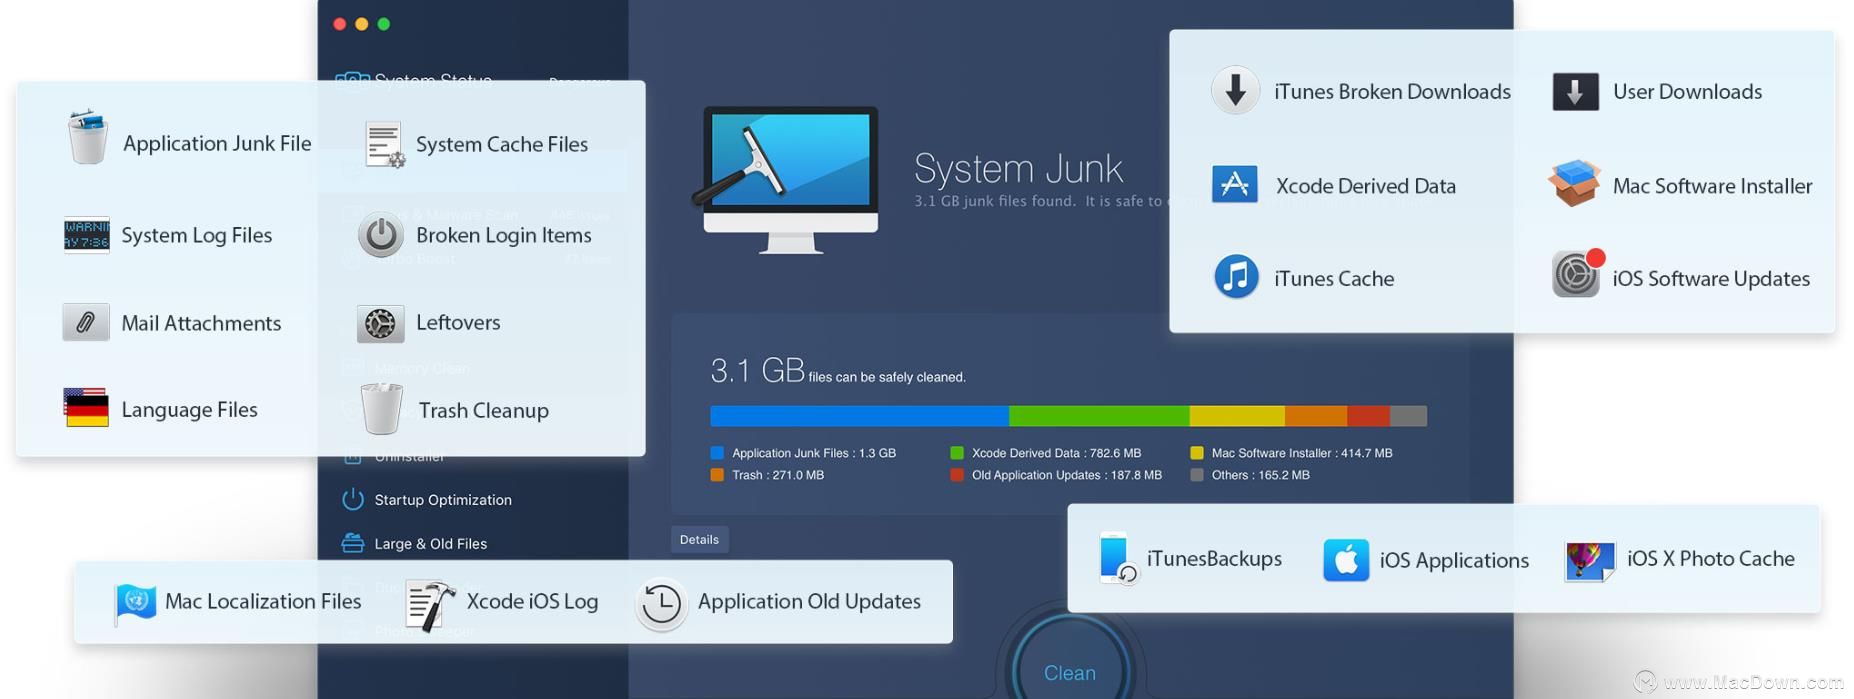The image size is (1854, 699).
Task: Click the iOS Software Updates settings icon
Action: [x=1577, y=273]
